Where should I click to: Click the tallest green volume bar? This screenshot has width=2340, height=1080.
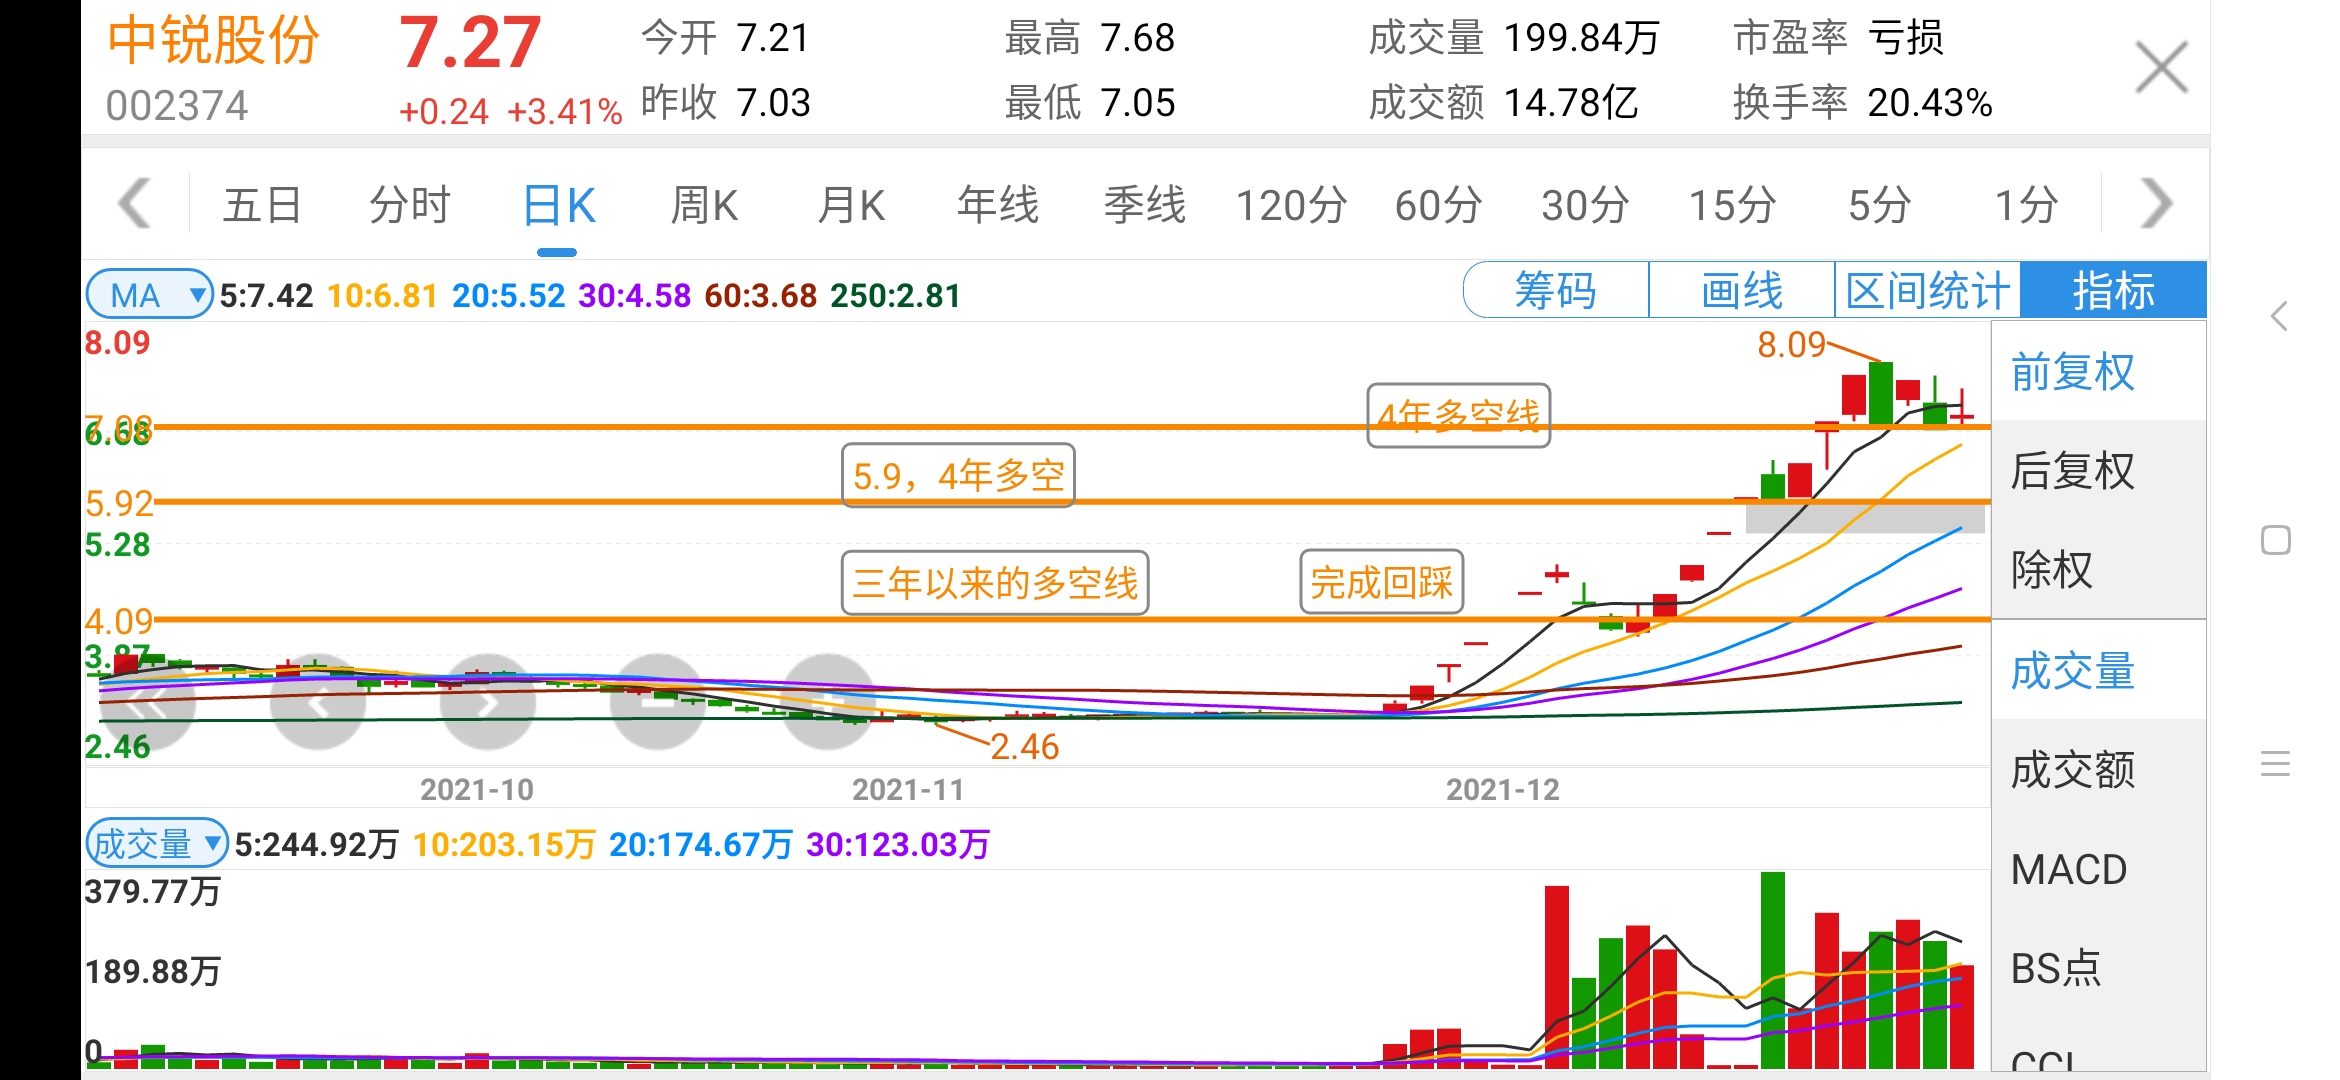click(x=1772, y=970)
